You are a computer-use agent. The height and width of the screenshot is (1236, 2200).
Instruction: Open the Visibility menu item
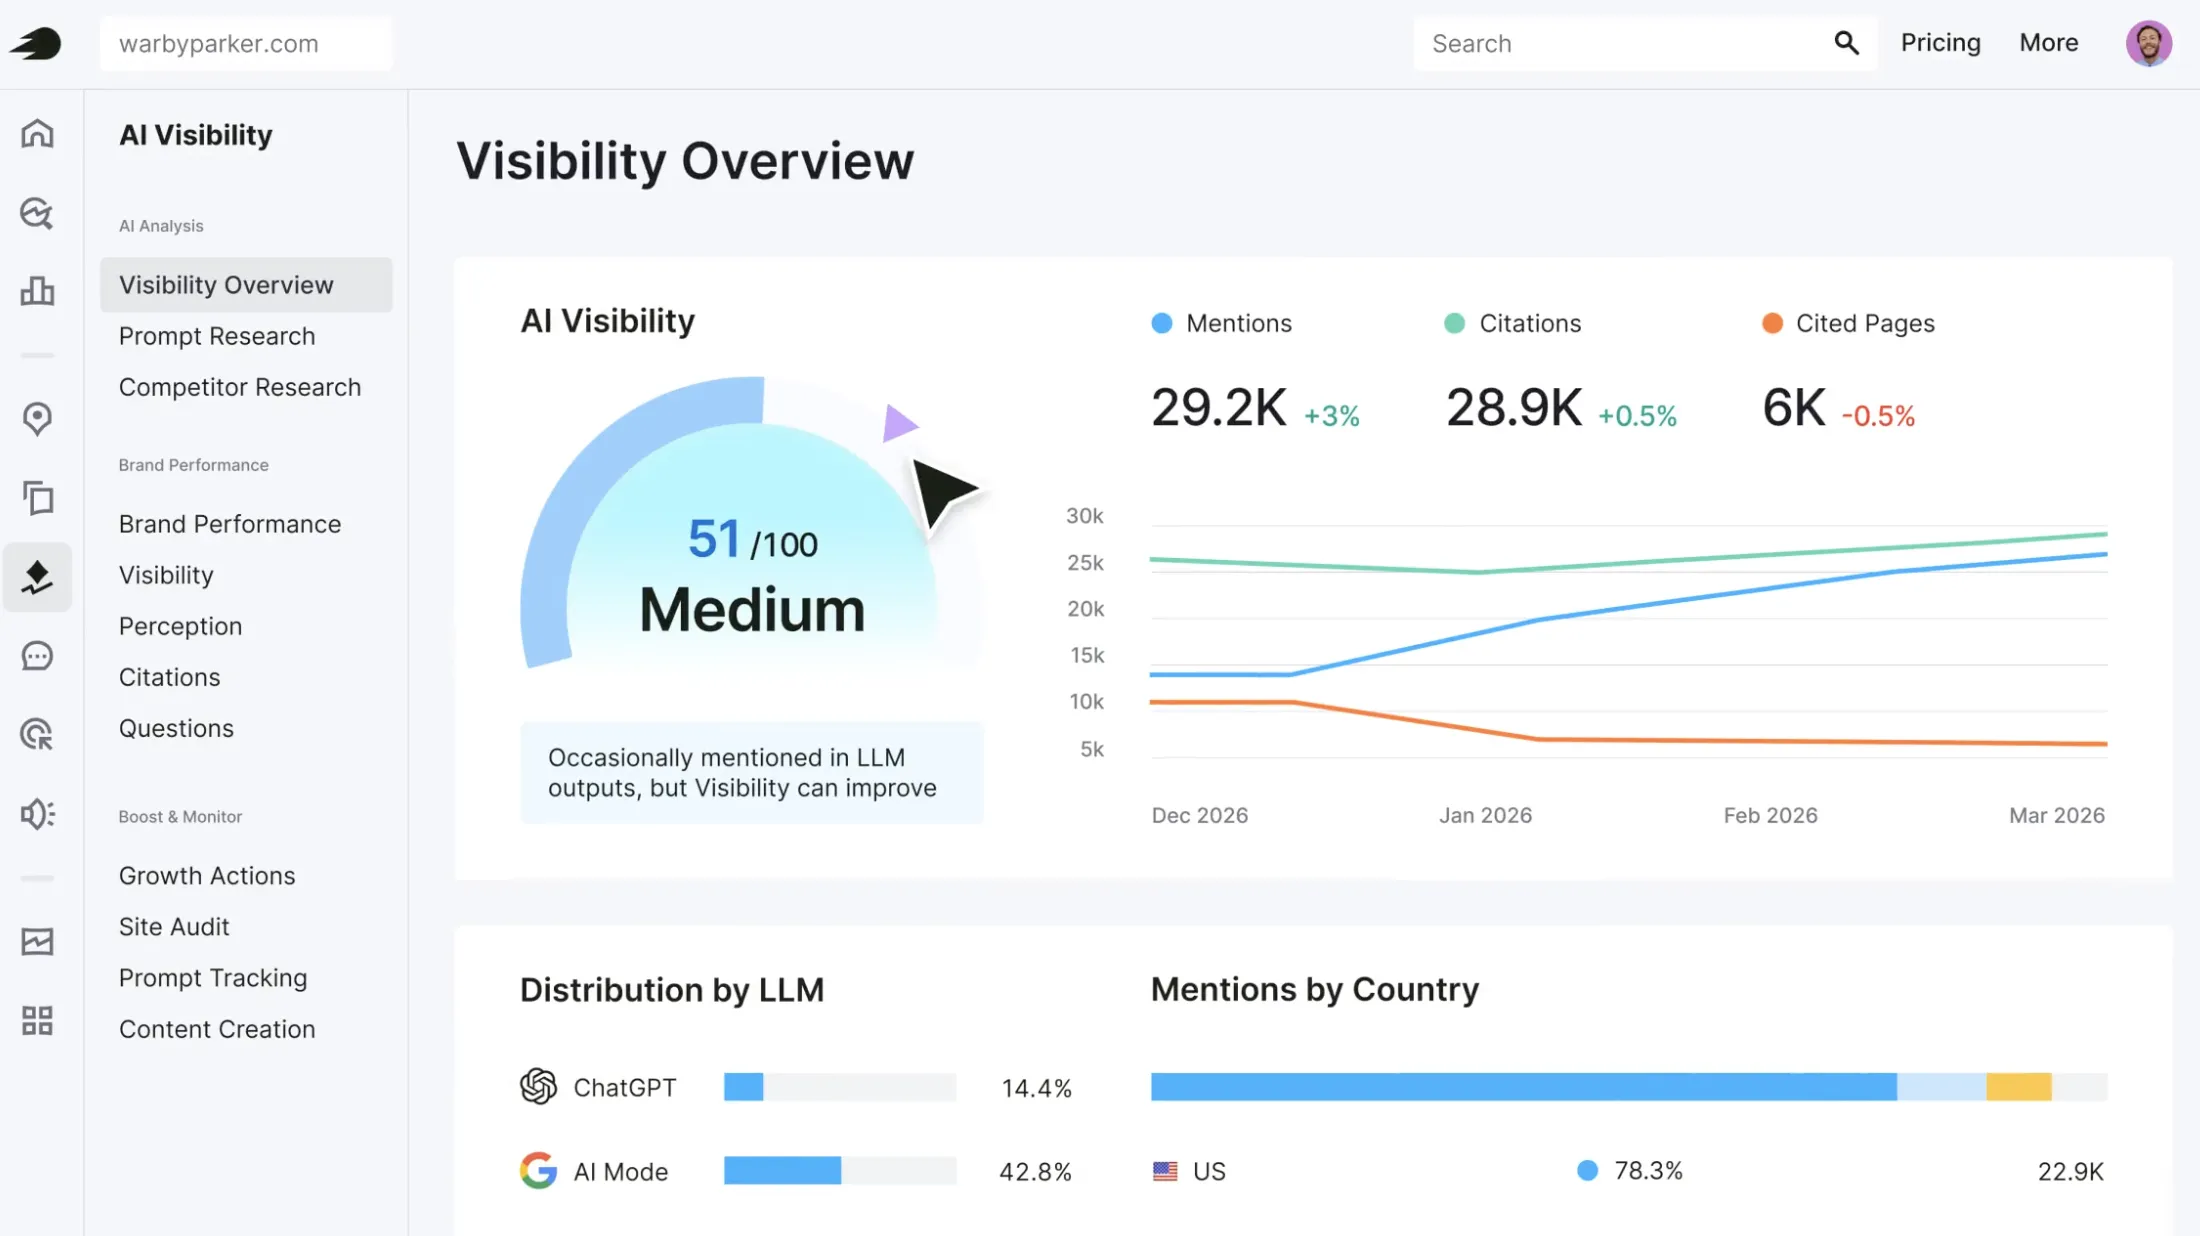tap(166, 575)
